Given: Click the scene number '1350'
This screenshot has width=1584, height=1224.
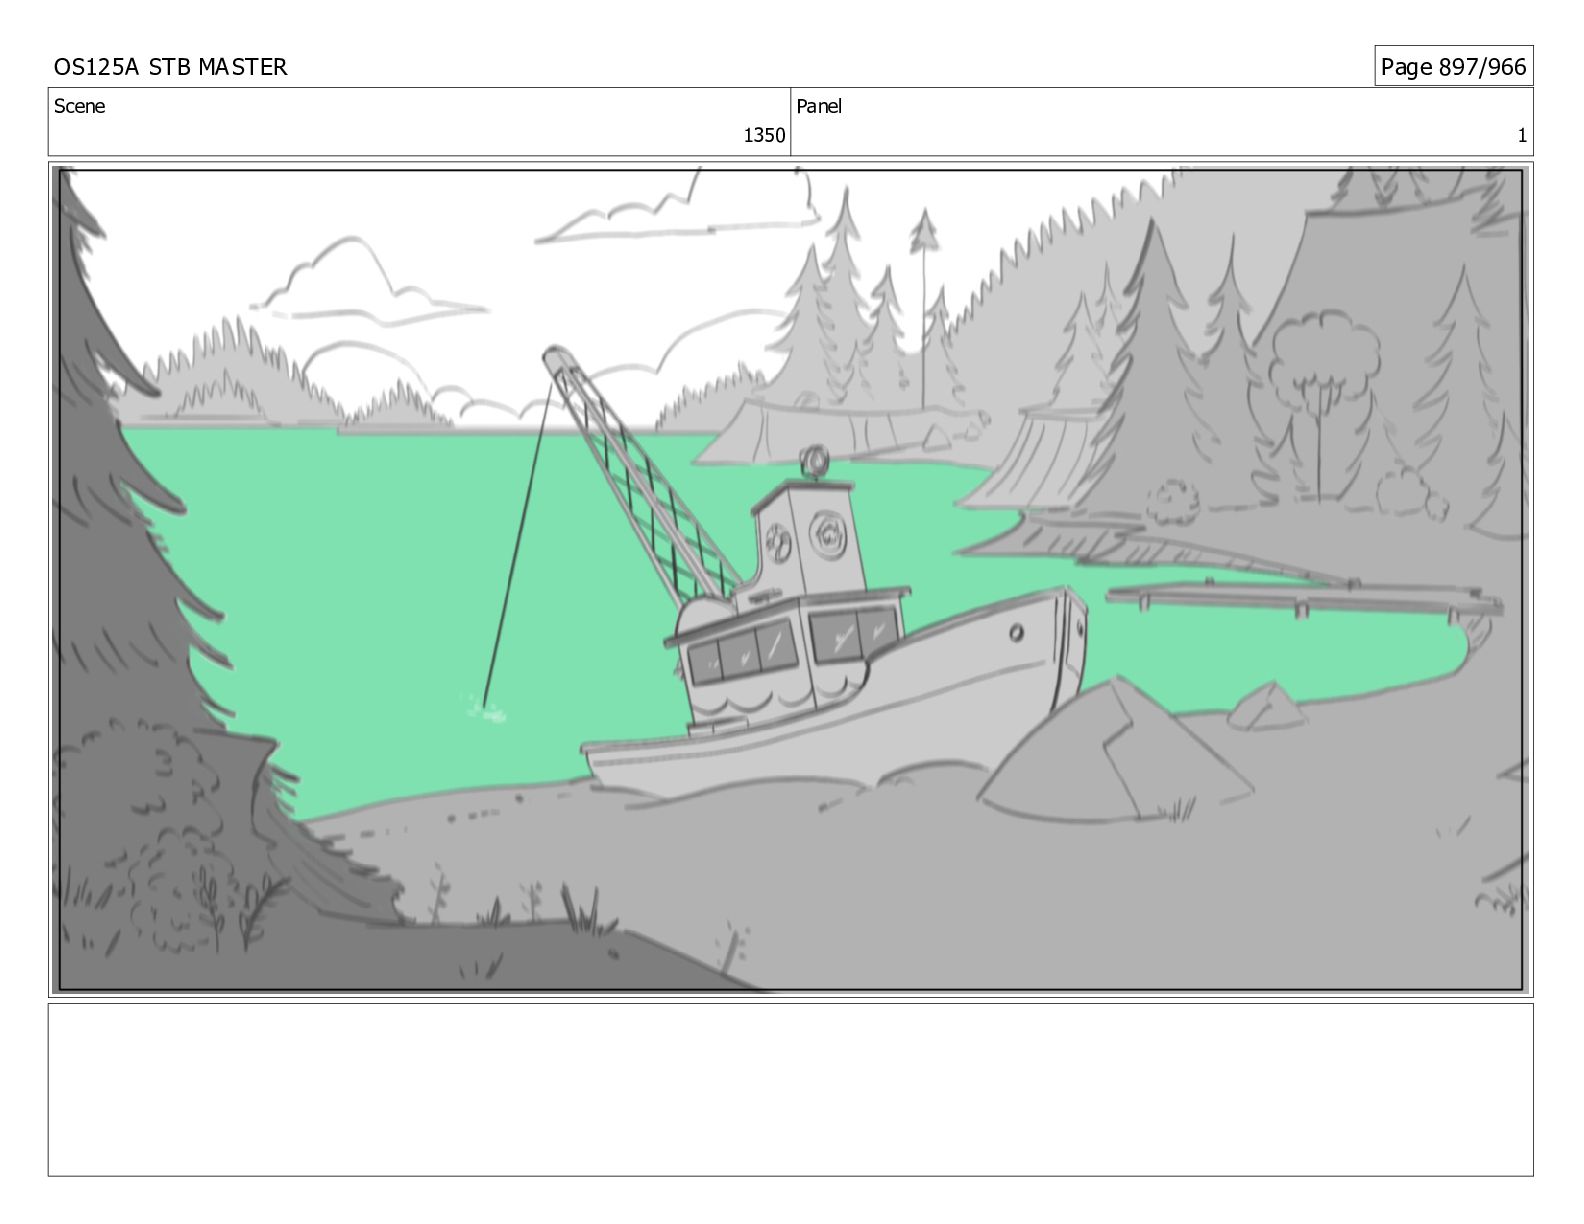Looking at the screenshot, I should [x=764, y=136].
